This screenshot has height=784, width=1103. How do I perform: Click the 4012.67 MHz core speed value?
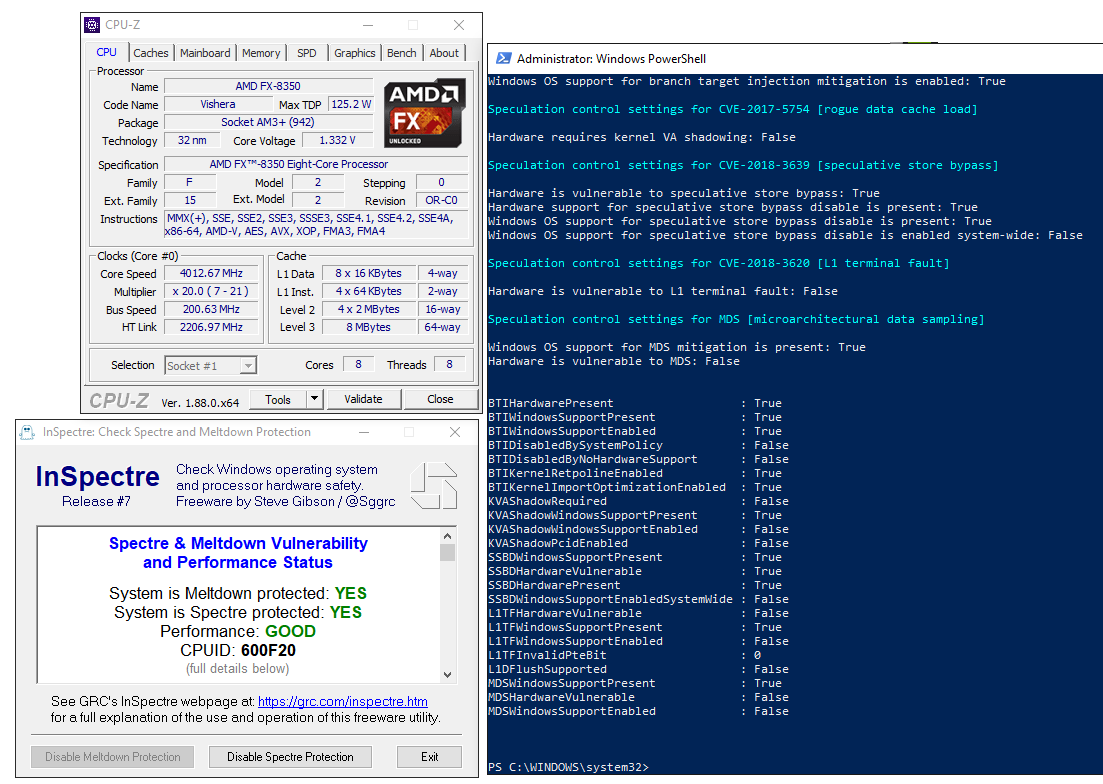coord(211,274)
